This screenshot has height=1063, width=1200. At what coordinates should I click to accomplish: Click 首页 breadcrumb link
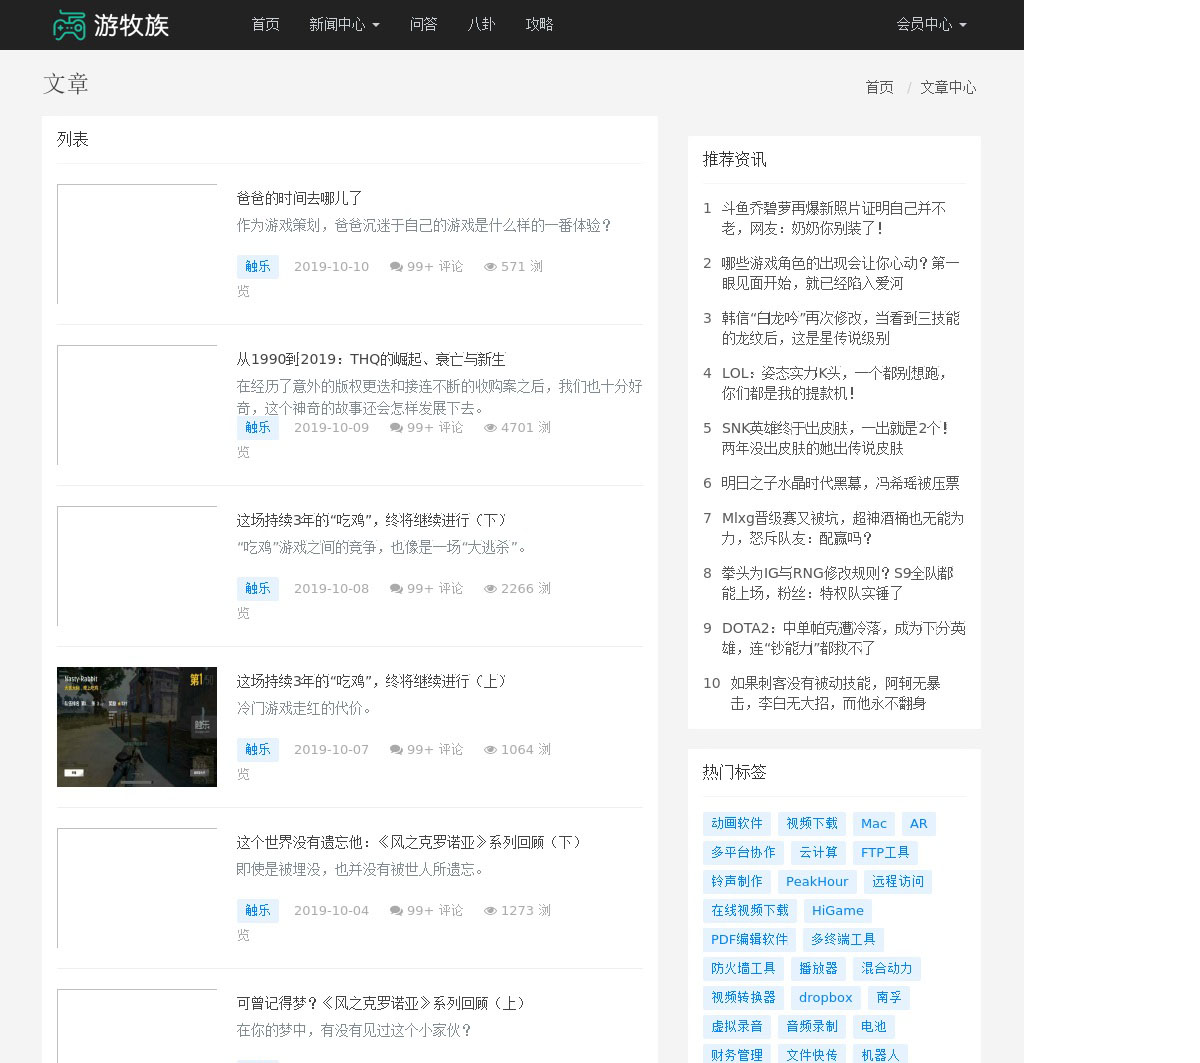pos(879,88)
